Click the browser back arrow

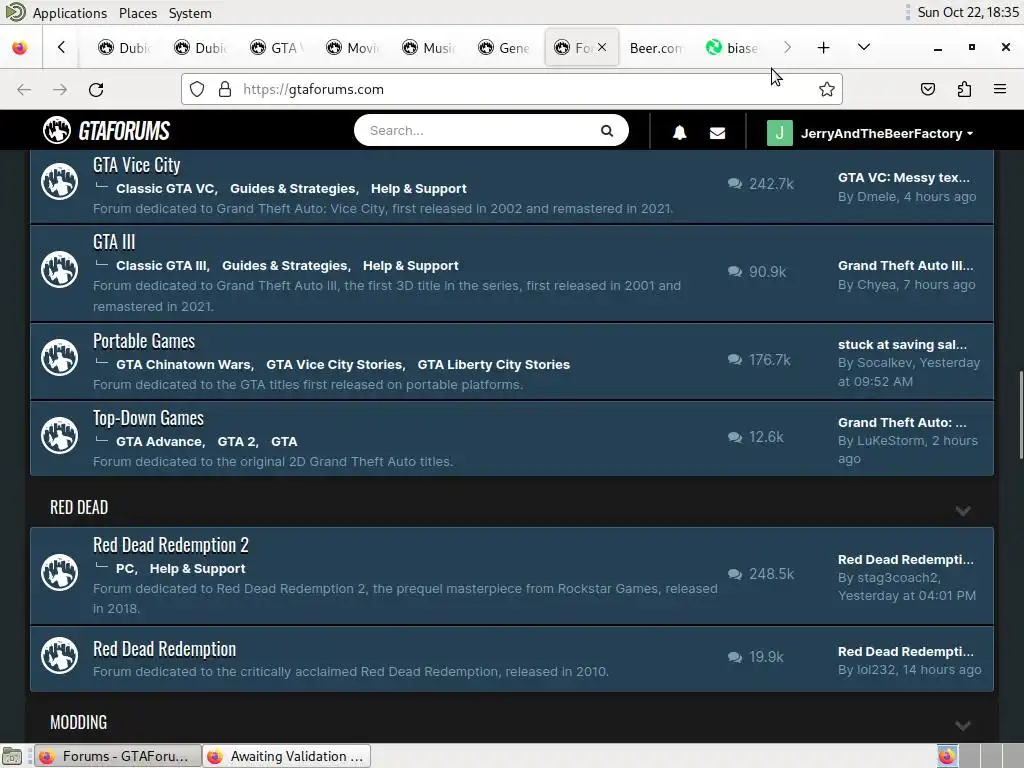(x=24, y=89)
